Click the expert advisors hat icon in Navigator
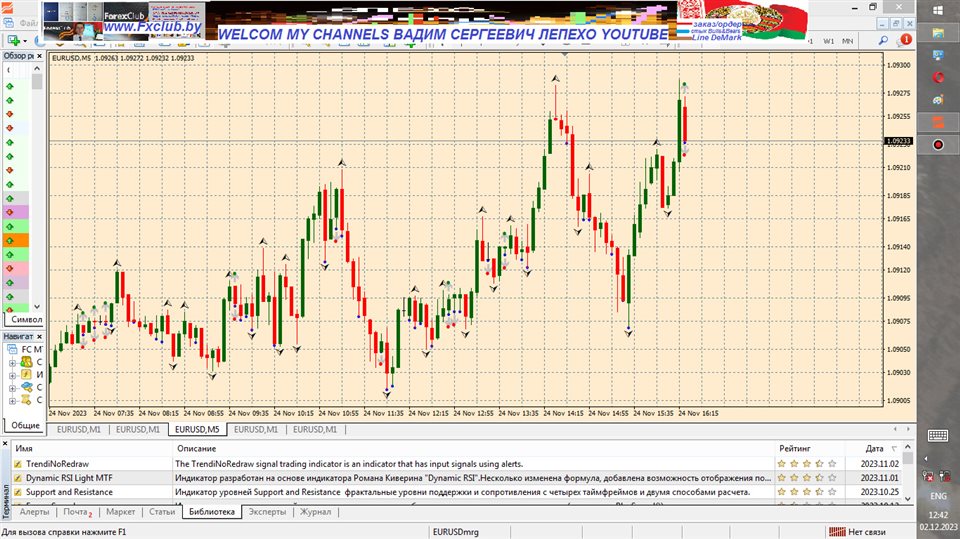 [26, 387]
